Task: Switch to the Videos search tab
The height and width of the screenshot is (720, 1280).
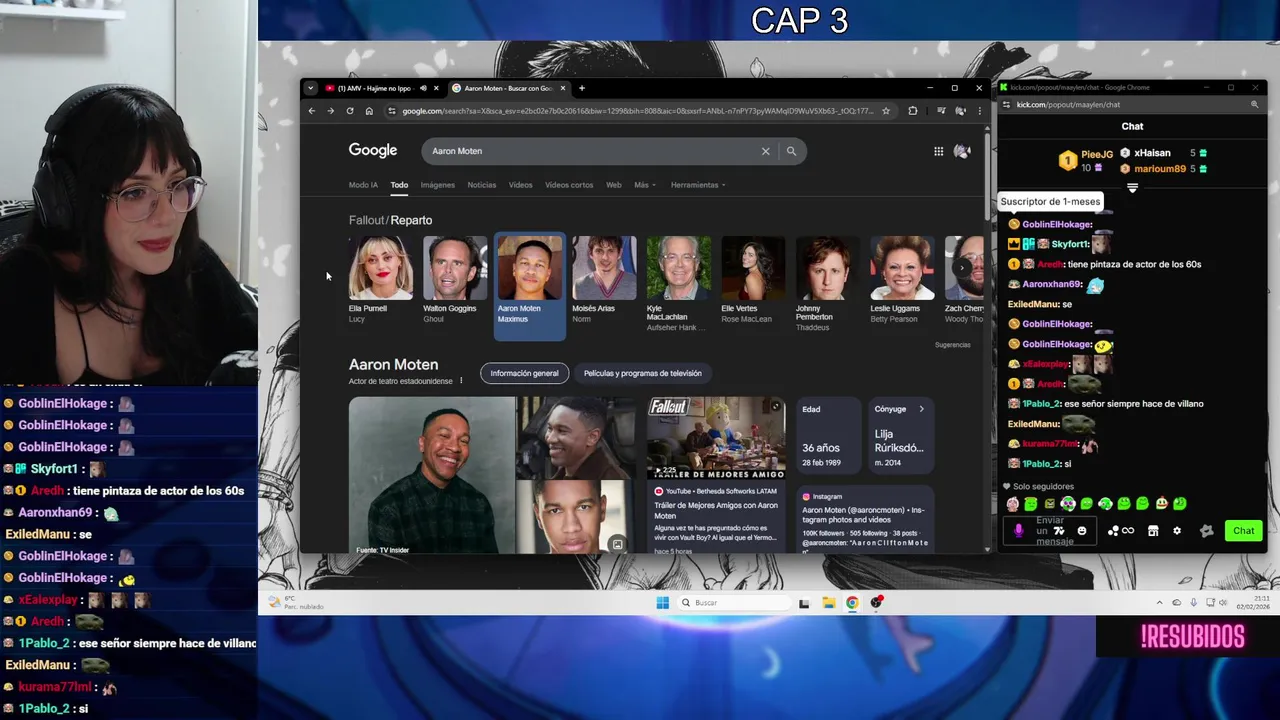Action: tap(520, 185)
